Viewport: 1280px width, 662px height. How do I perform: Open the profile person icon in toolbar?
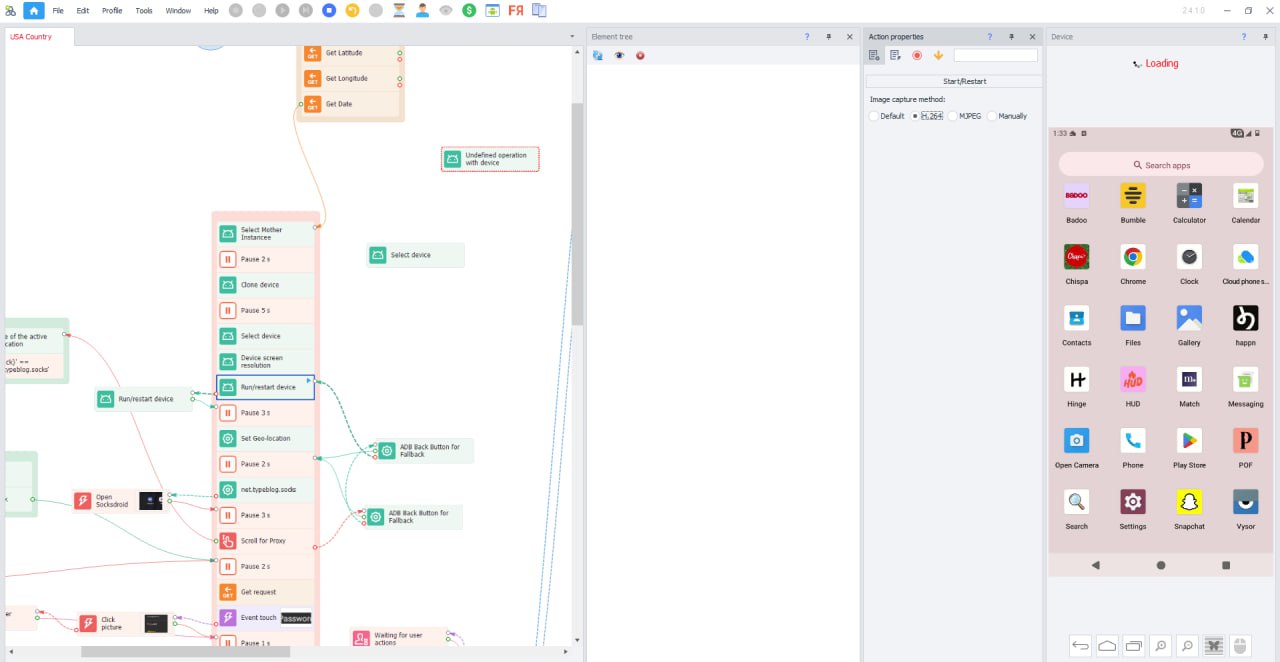[422, 10]
